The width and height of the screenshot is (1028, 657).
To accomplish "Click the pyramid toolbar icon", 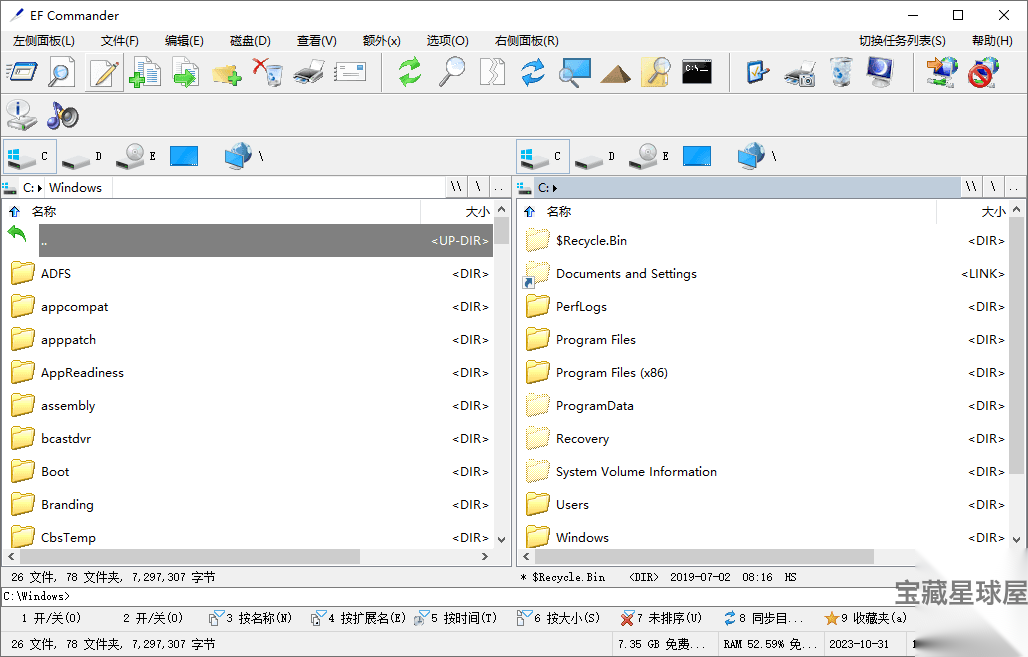I will click(615, 73).
